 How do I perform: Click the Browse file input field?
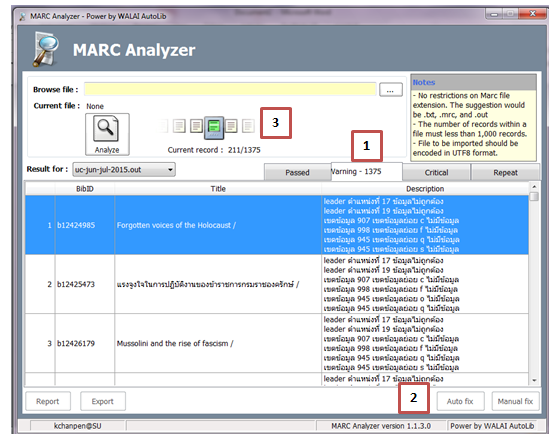coord(230,89)
